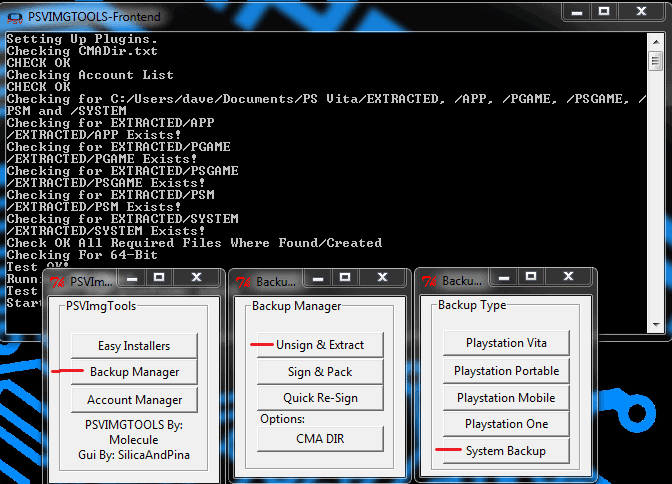
Task: Minimize the PSVIm... tools window
Action: [132, 278]
